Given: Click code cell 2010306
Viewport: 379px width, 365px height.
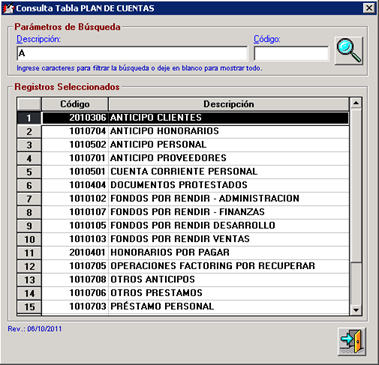Looking at the screenshot, I should click(x=75, y=118).
